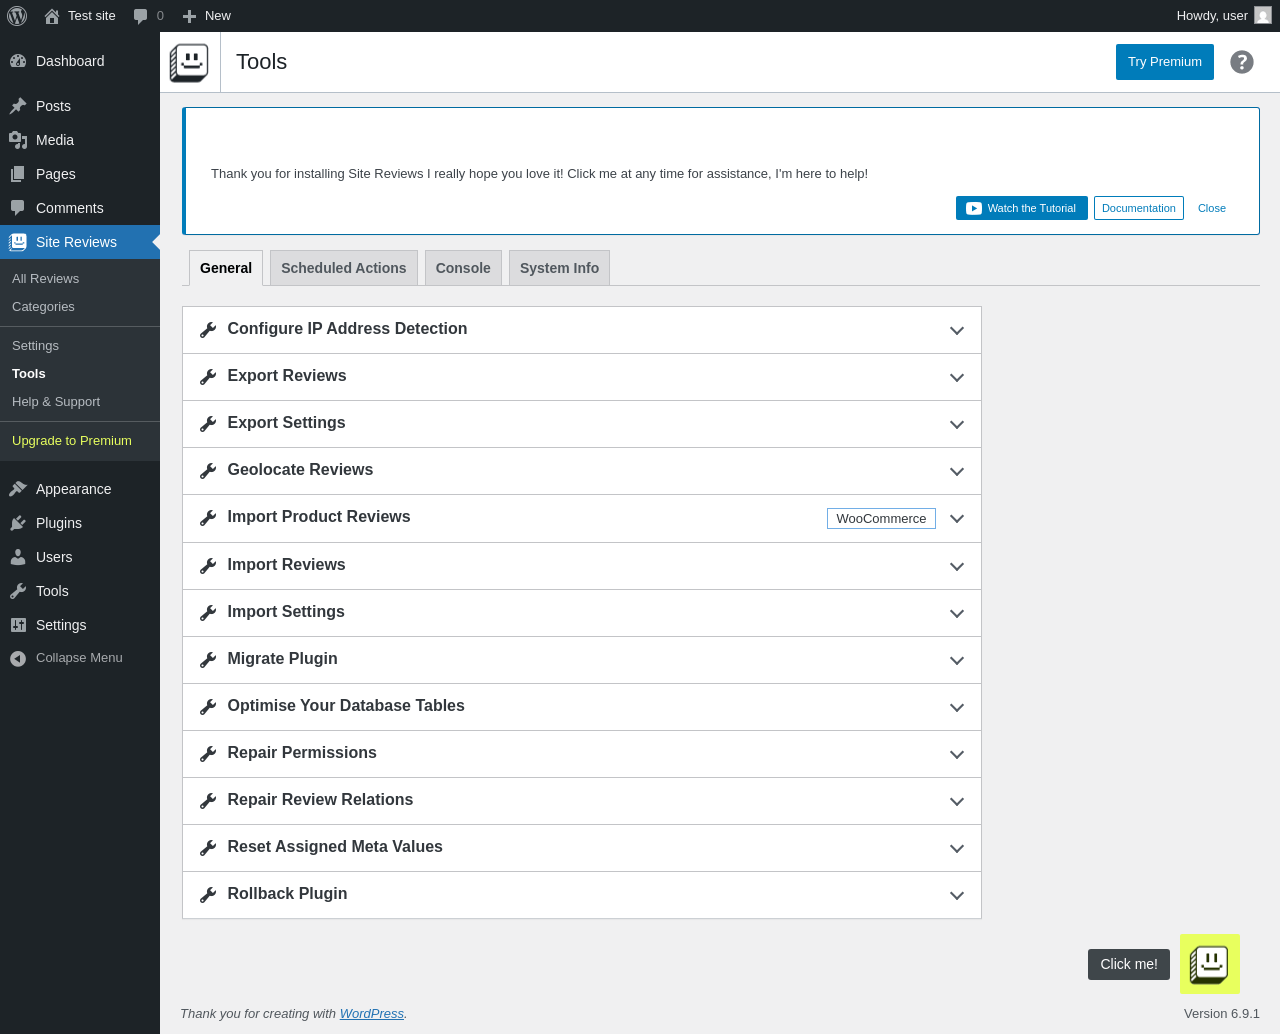Screen dimensions: 1280x1034
Task: Click Watch the Tutorial button
Action: pyautogui.click(x=1021, y=208)
